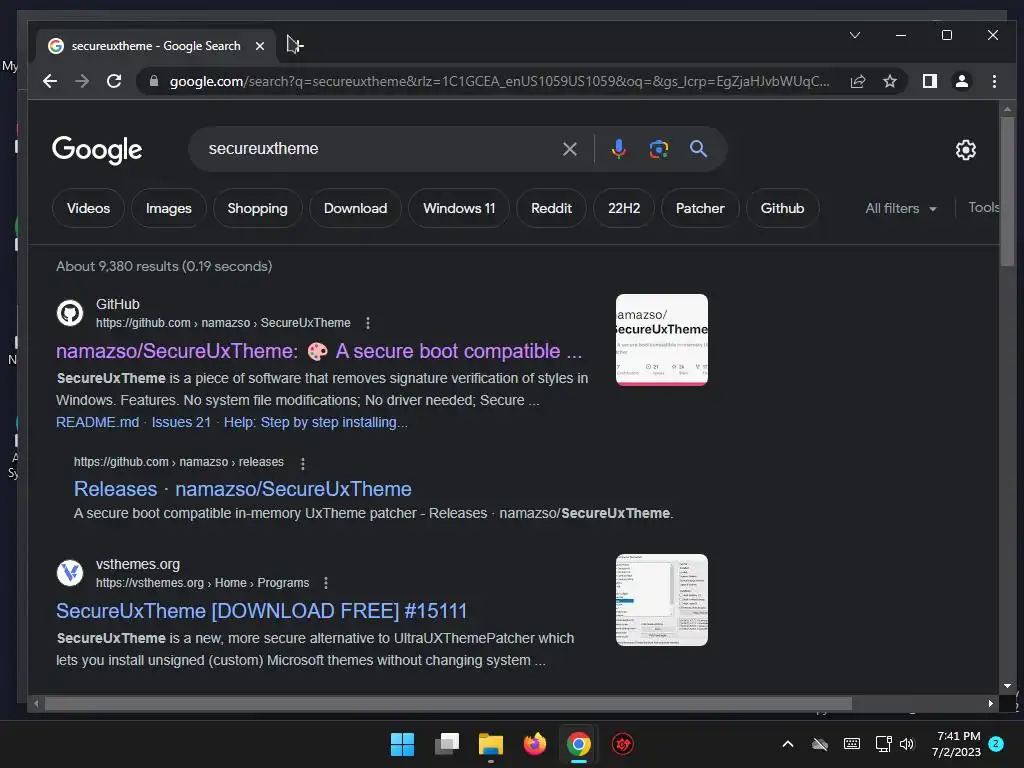Image resolution: width=1024 pixels, height=768 pixels.
Task: Select the Patcher filter chip
Action: [x=700, y=208]
